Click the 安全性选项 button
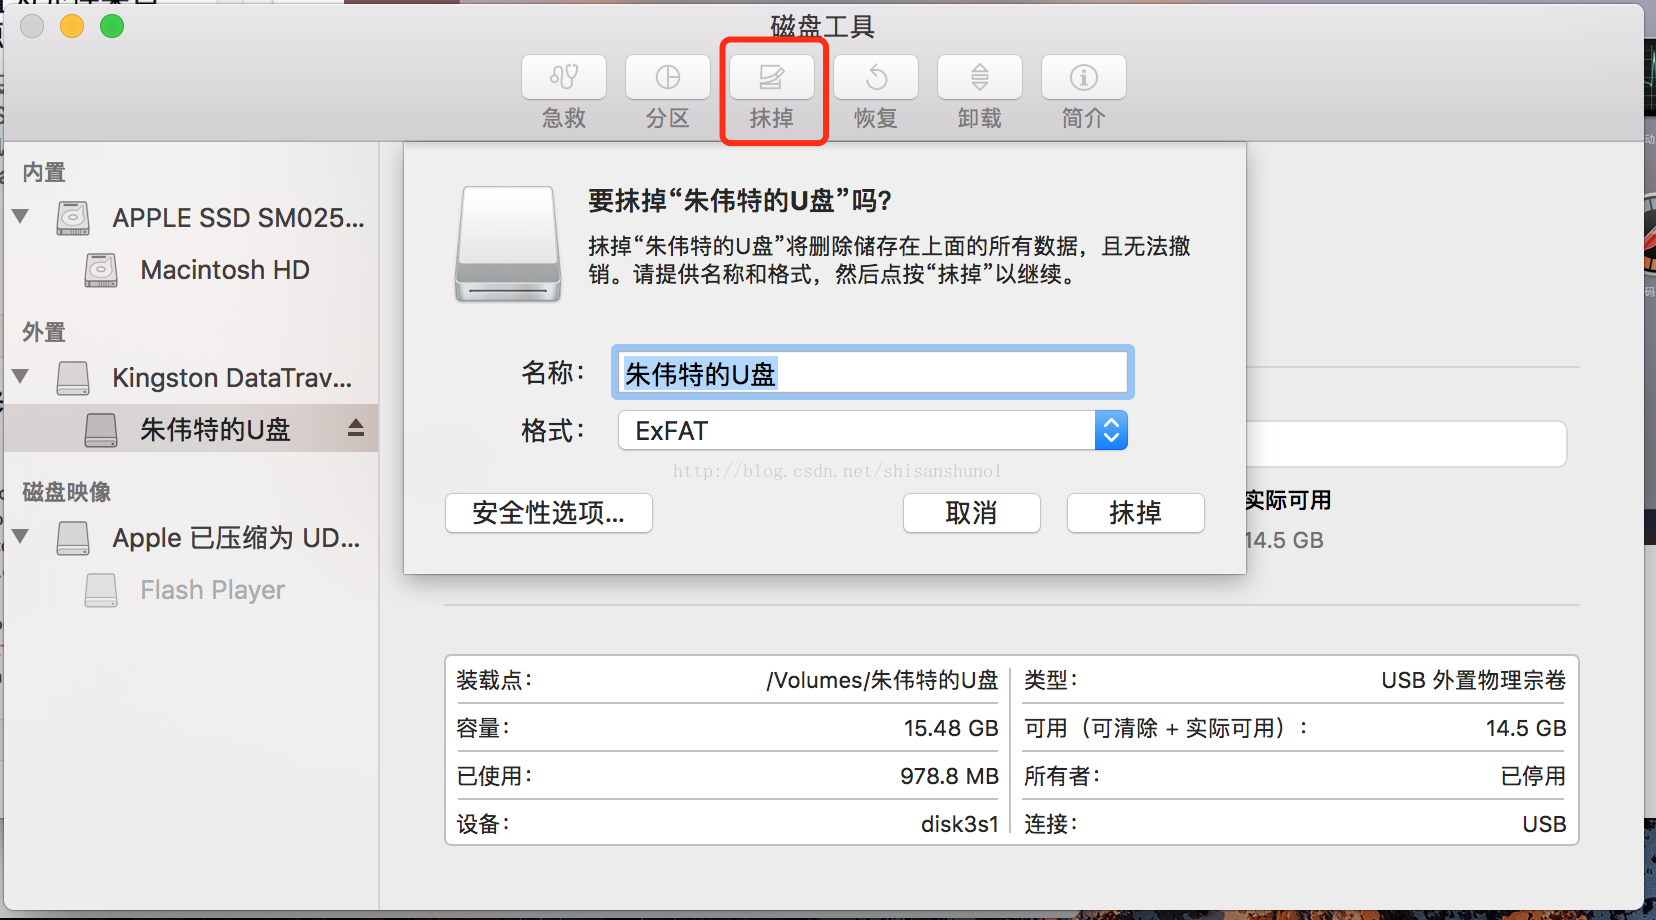Image resolution: width=1656 pixels, height=920 pixels. pos(549,513)
